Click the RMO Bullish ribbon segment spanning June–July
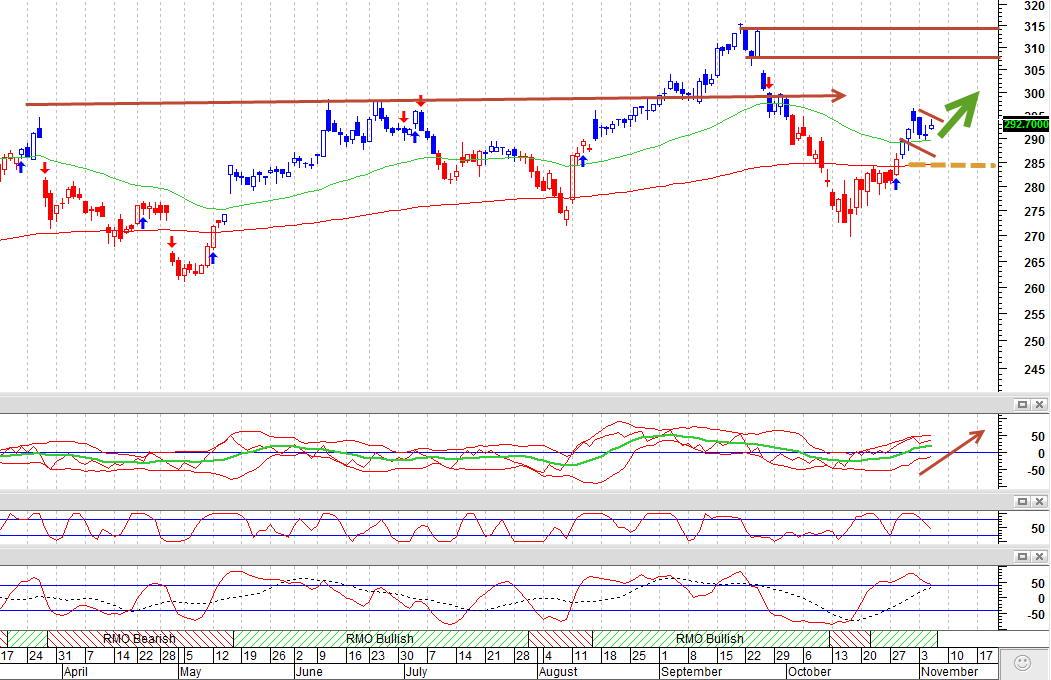The width and height of the screenshot is (1051, 680). 381,638
